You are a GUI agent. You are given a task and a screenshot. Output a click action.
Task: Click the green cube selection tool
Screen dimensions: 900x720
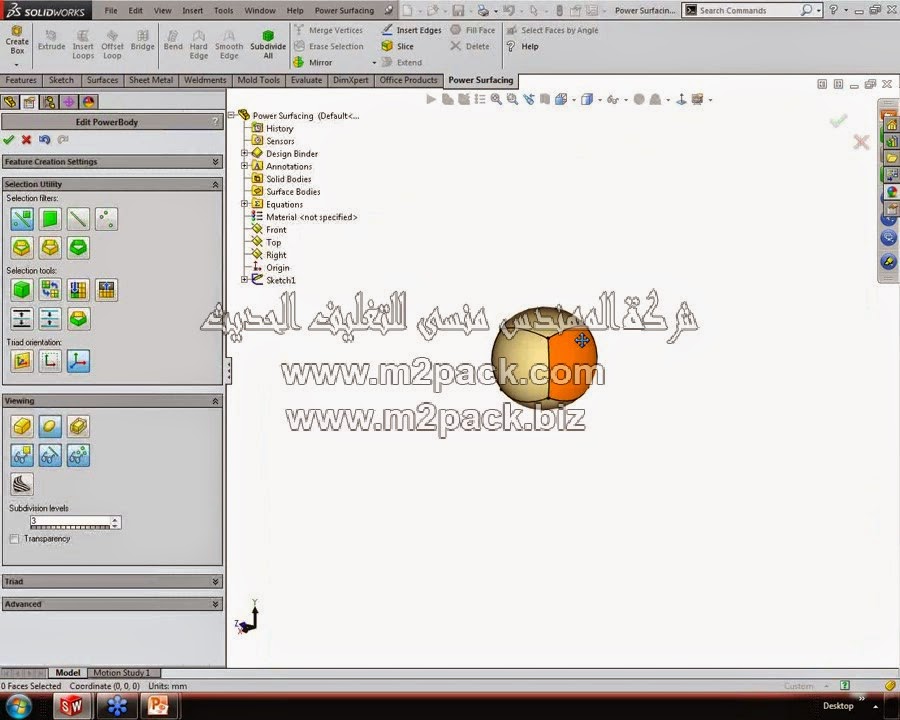pyautogui.click(x=22, y=290)
